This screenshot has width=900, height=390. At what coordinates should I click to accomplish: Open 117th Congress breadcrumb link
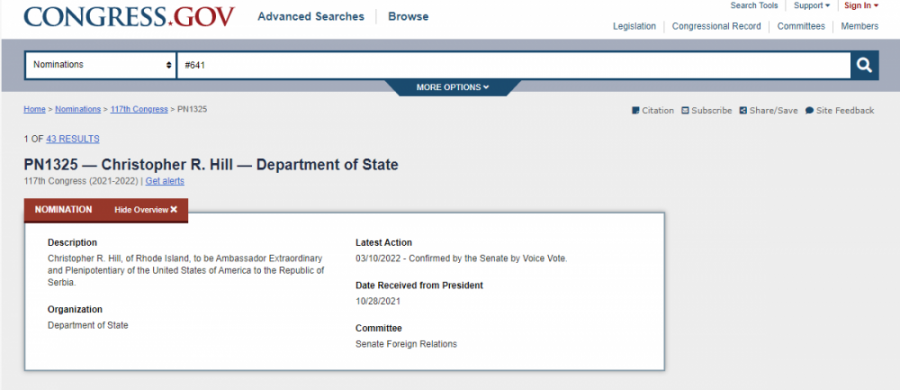point(139,109)
